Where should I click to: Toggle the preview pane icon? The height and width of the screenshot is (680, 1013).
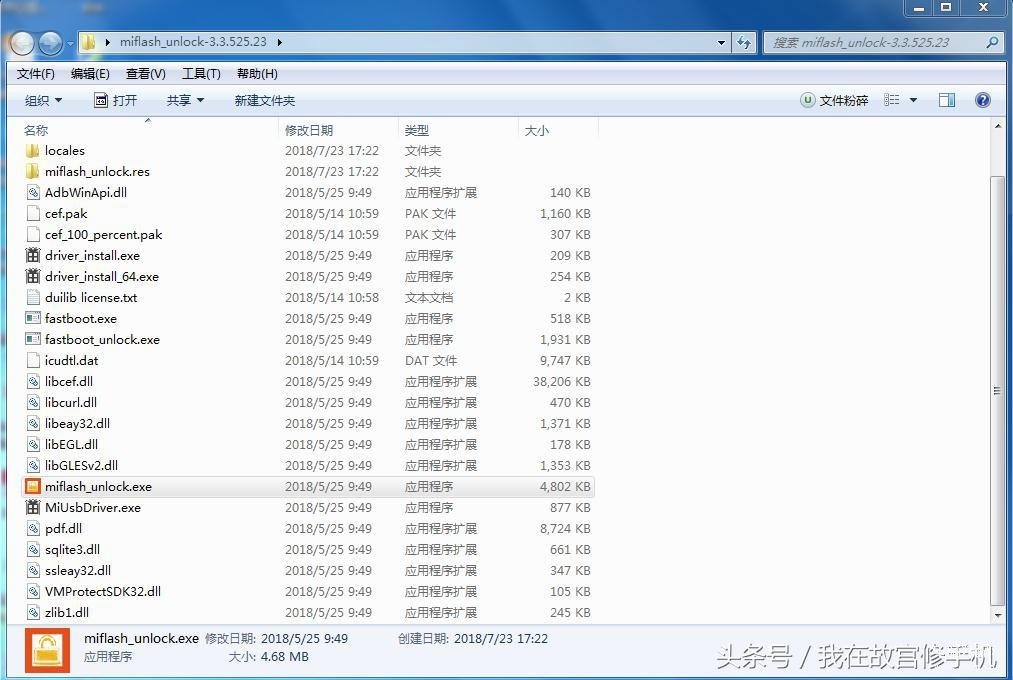pyautogui.click(x=947, y=100)
